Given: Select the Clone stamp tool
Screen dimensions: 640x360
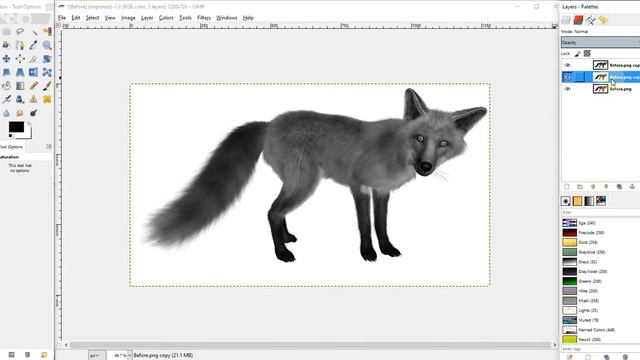Looking at the screenshot, I should (33, 99).
